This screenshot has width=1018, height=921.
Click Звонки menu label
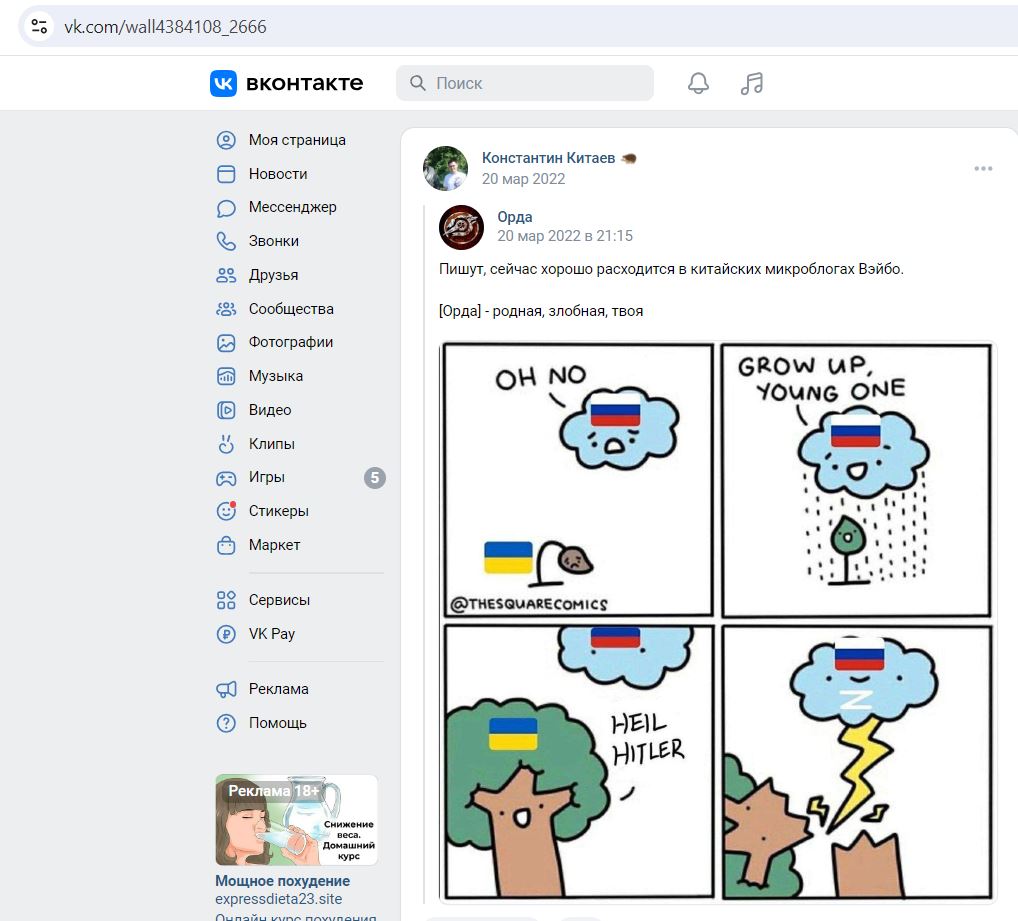(x=274, y=241)
